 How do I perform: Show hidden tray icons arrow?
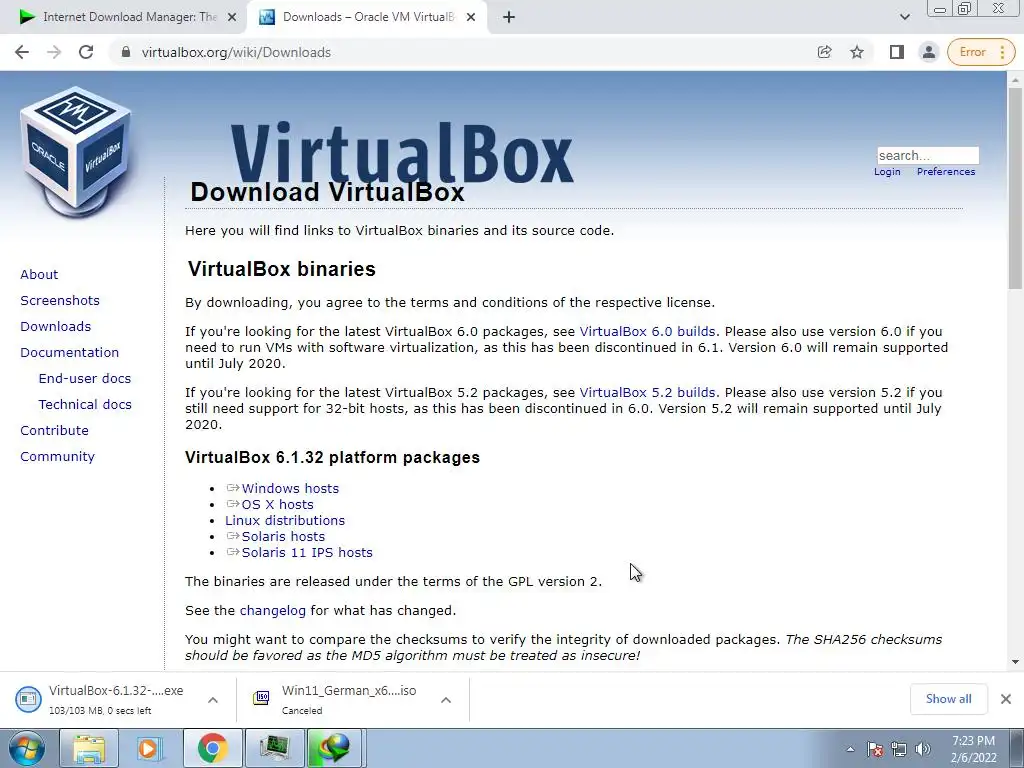point(850,749)
